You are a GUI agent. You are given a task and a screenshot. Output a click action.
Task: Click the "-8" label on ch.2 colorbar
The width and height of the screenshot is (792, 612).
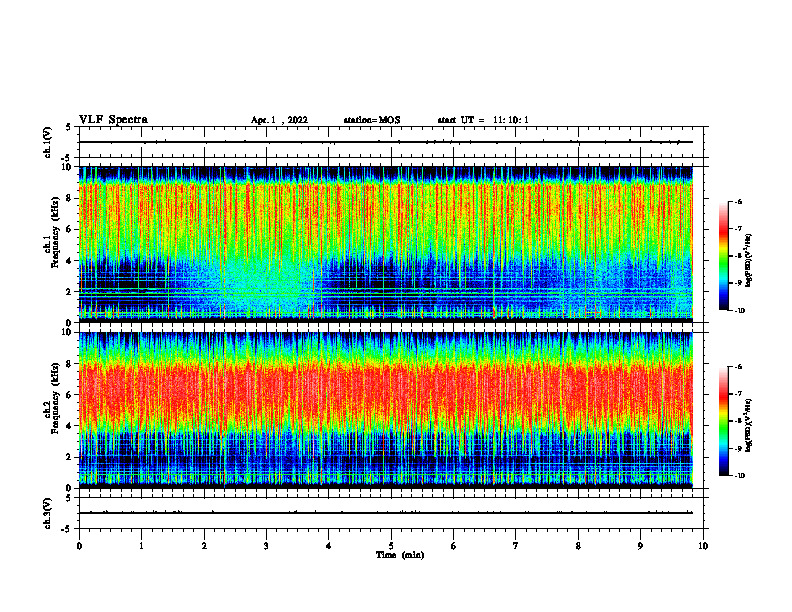[738, 421]
